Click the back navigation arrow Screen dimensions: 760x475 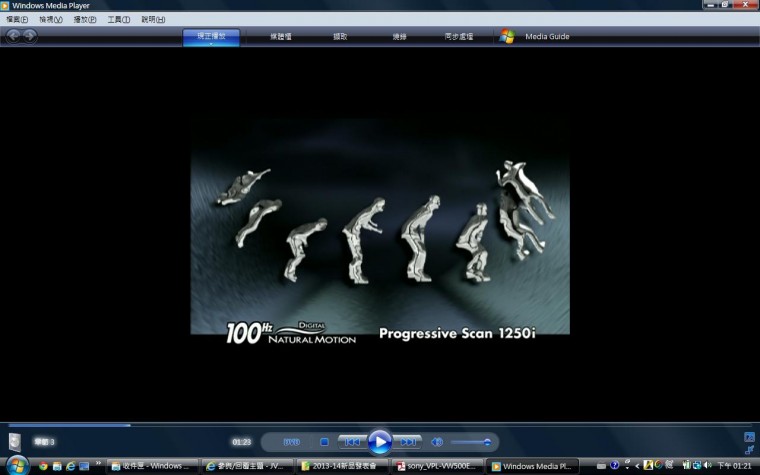click(x=14, y=36)
